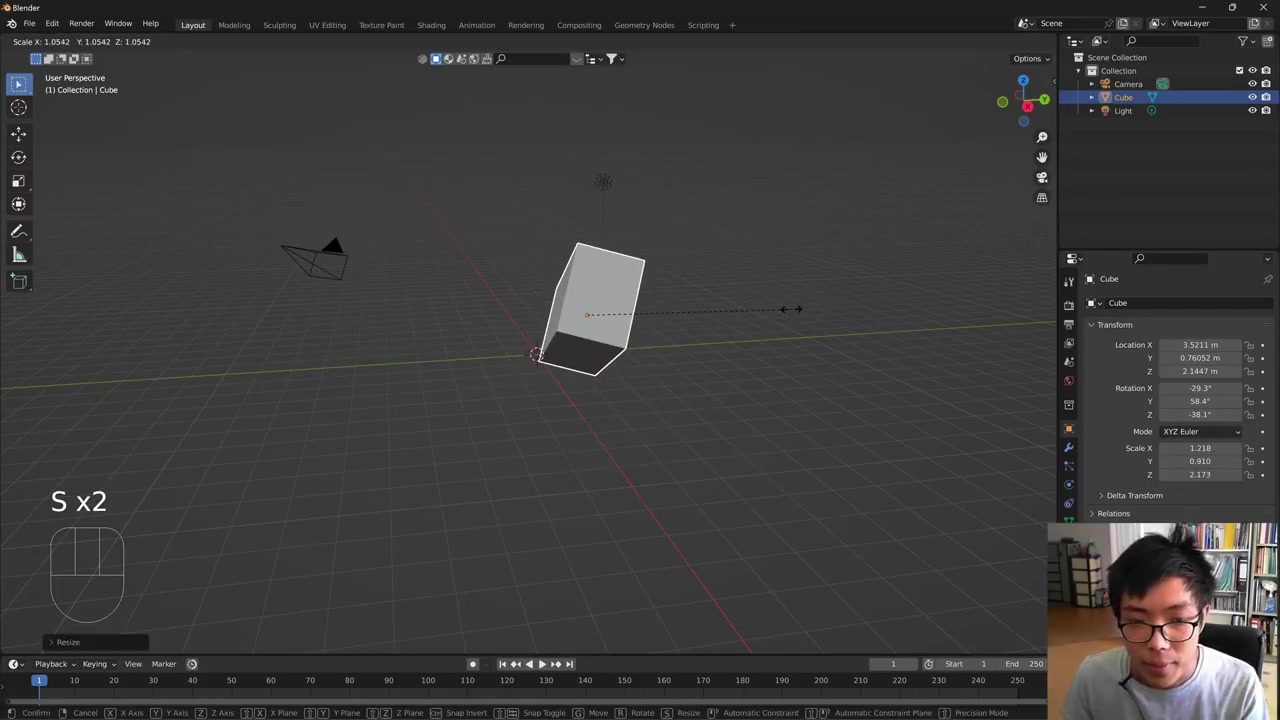Toggle the Camera eye visibility icon
The width and height of the screenshot is (1280, 720).
(1252, 84)
